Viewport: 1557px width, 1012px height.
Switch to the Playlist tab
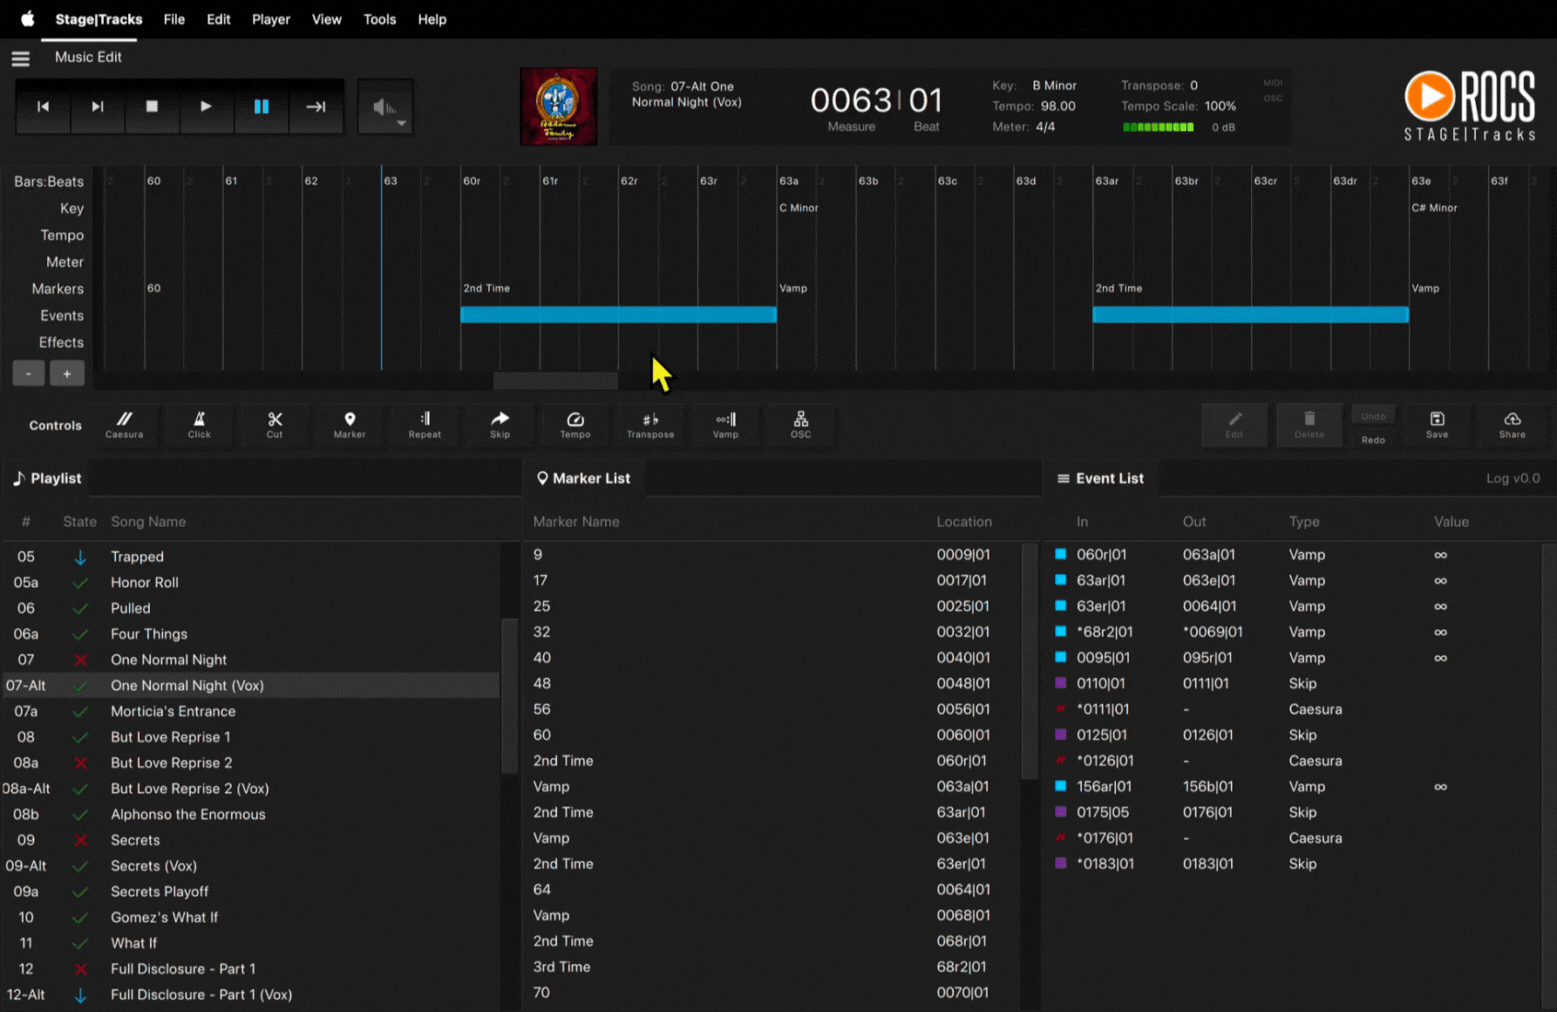pyautogui.click(x=47, y=478)
